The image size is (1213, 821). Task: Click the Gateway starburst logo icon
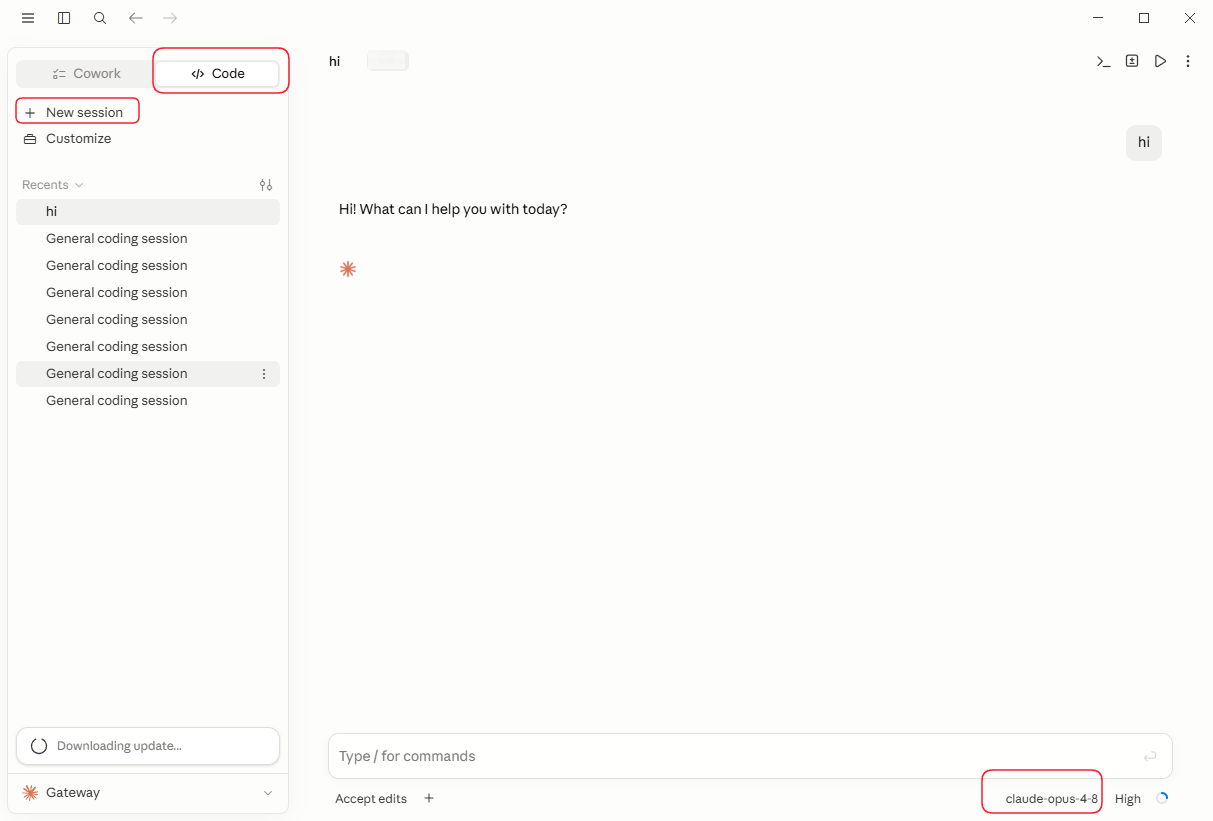pyautogui.click(x=31, y=793)
